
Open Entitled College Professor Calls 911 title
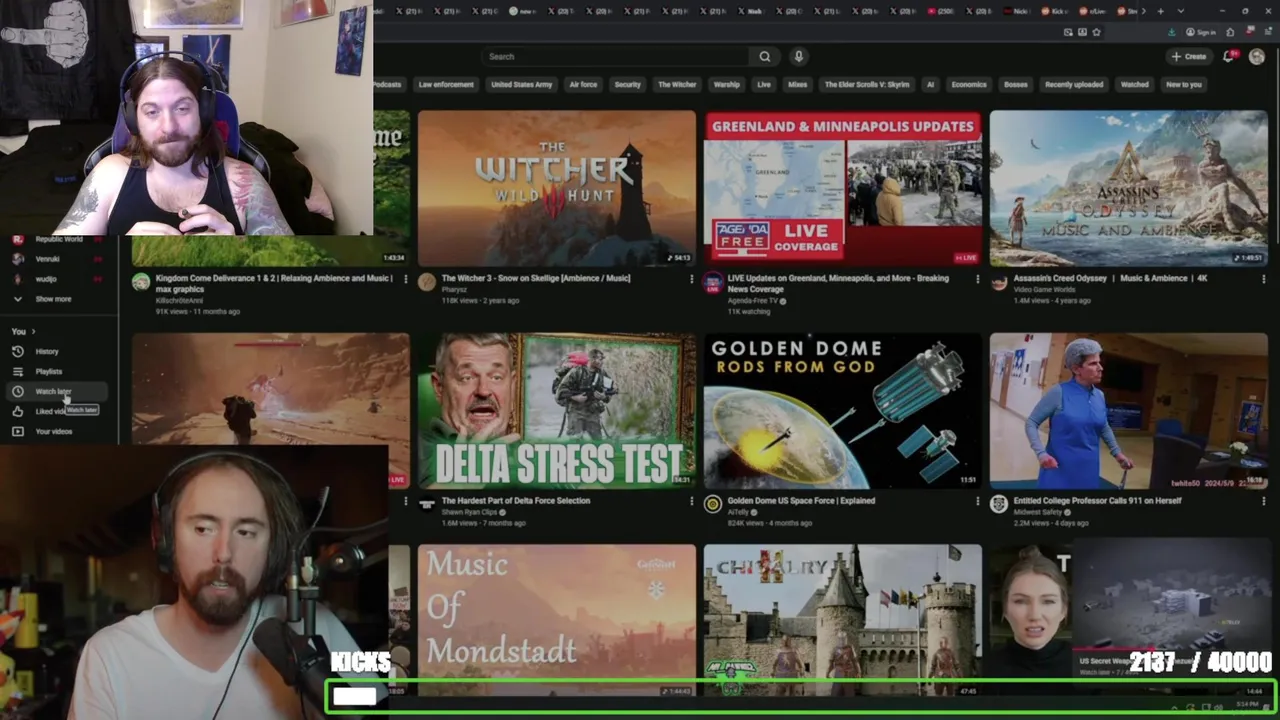1097,501
